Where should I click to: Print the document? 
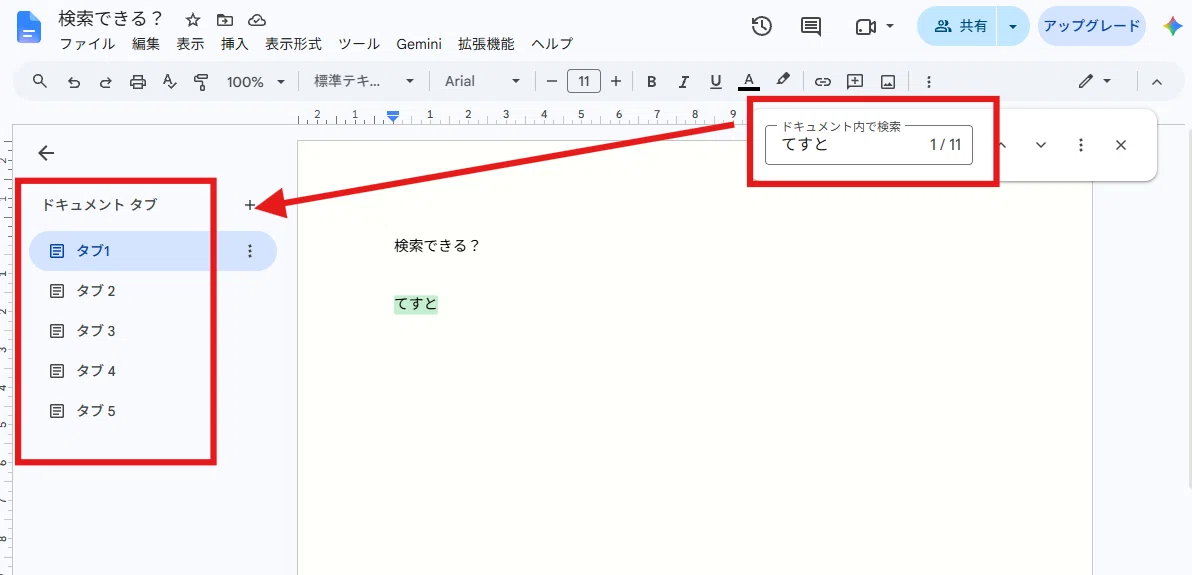coord(138,81)
